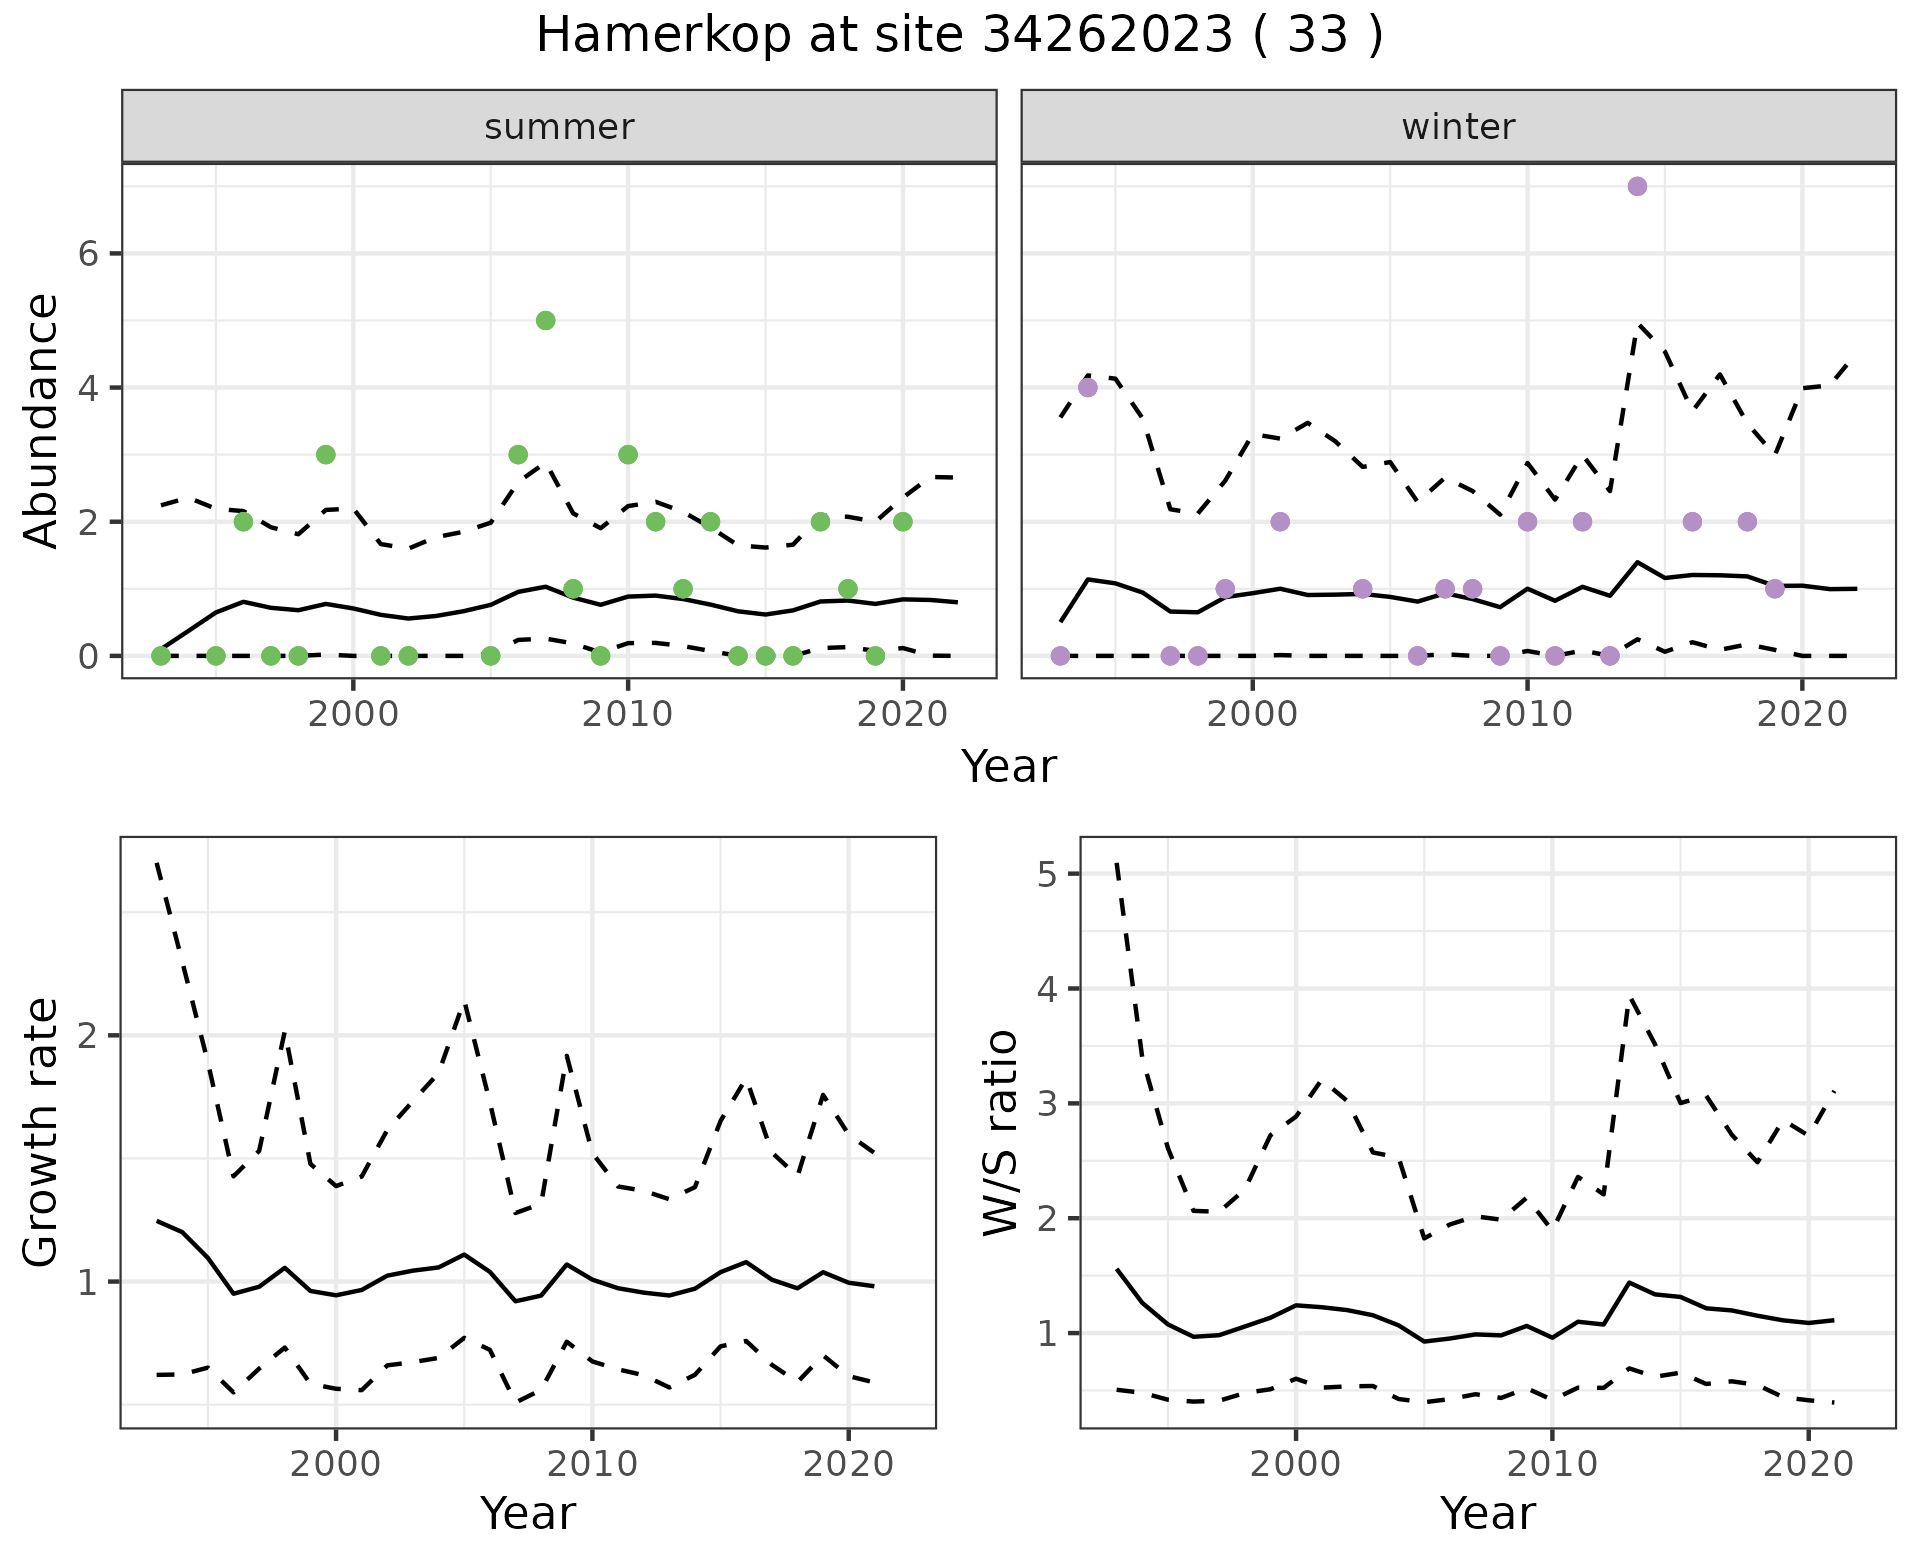
Task: Click the green summer point at 2010 value 3
Action: coord(628,454)
